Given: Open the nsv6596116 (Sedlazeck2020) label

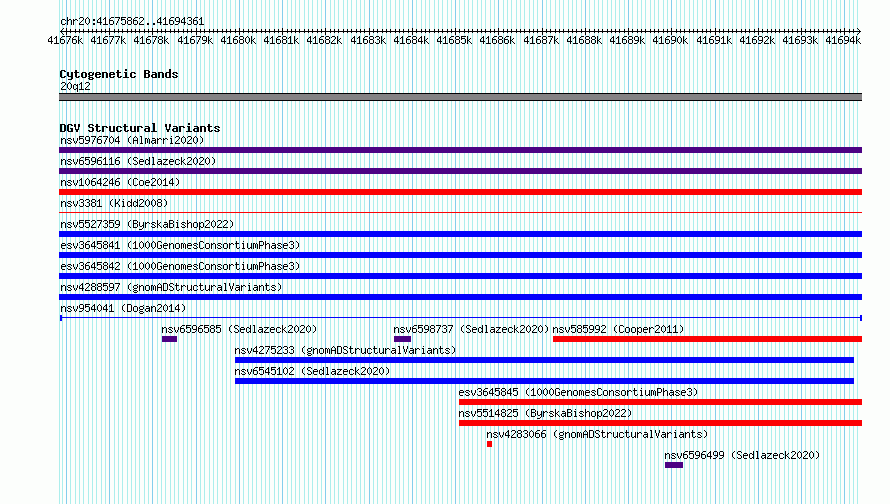Looking at the screenshot, I should [x=138, y=161].
